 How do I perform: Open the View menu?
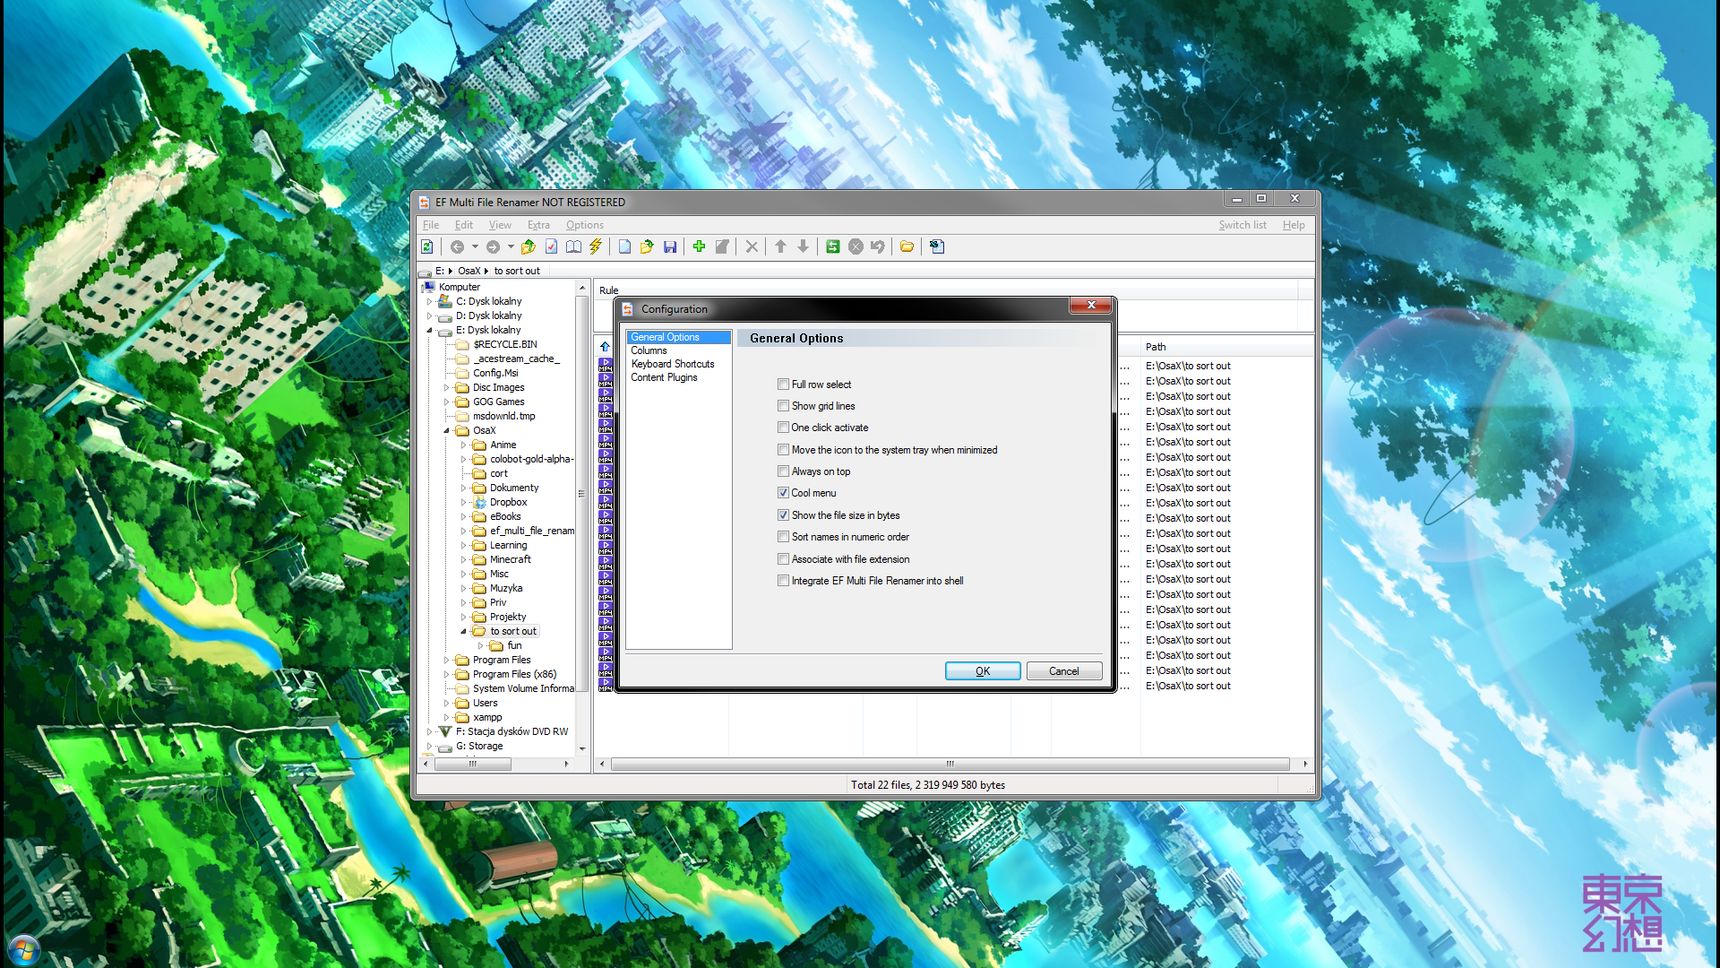click(x=500, y=225)
